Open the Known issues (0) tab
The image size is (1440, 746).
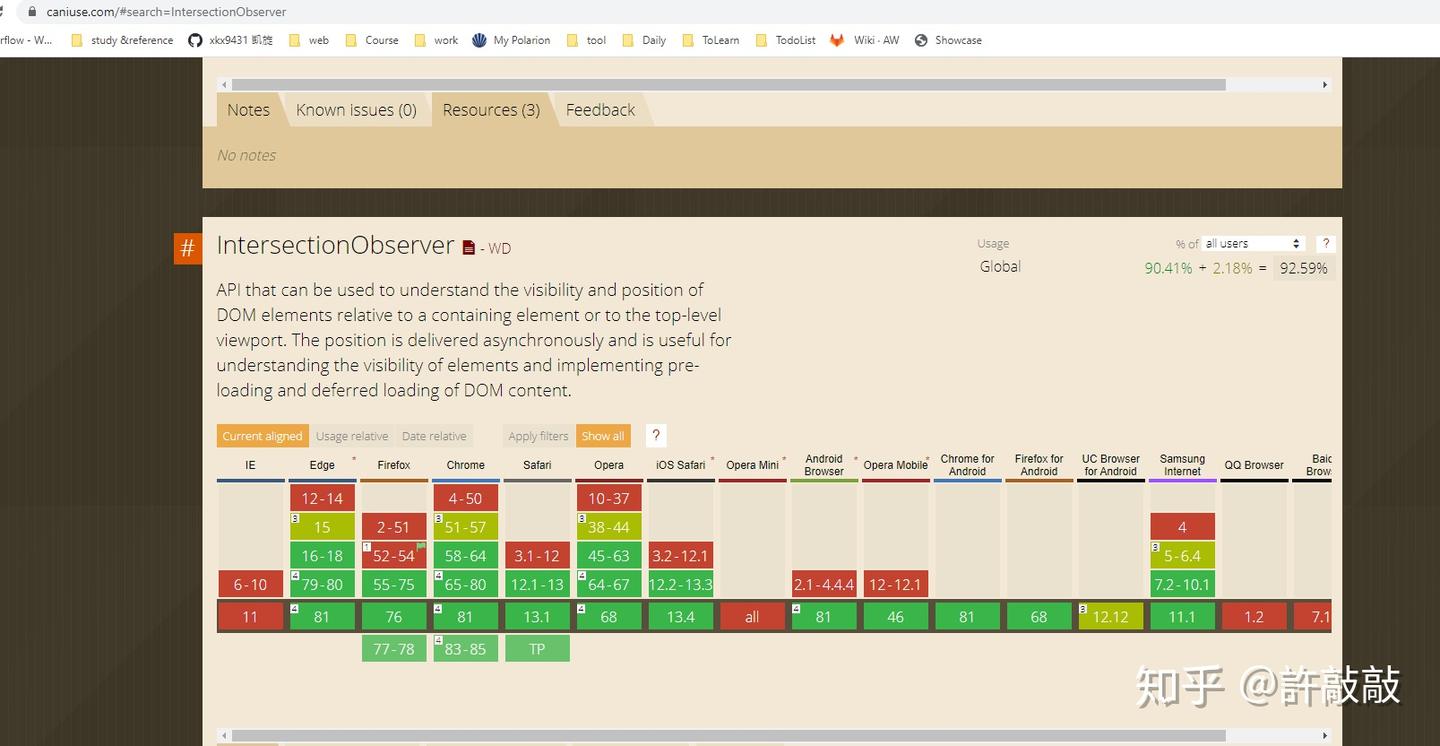356,110
